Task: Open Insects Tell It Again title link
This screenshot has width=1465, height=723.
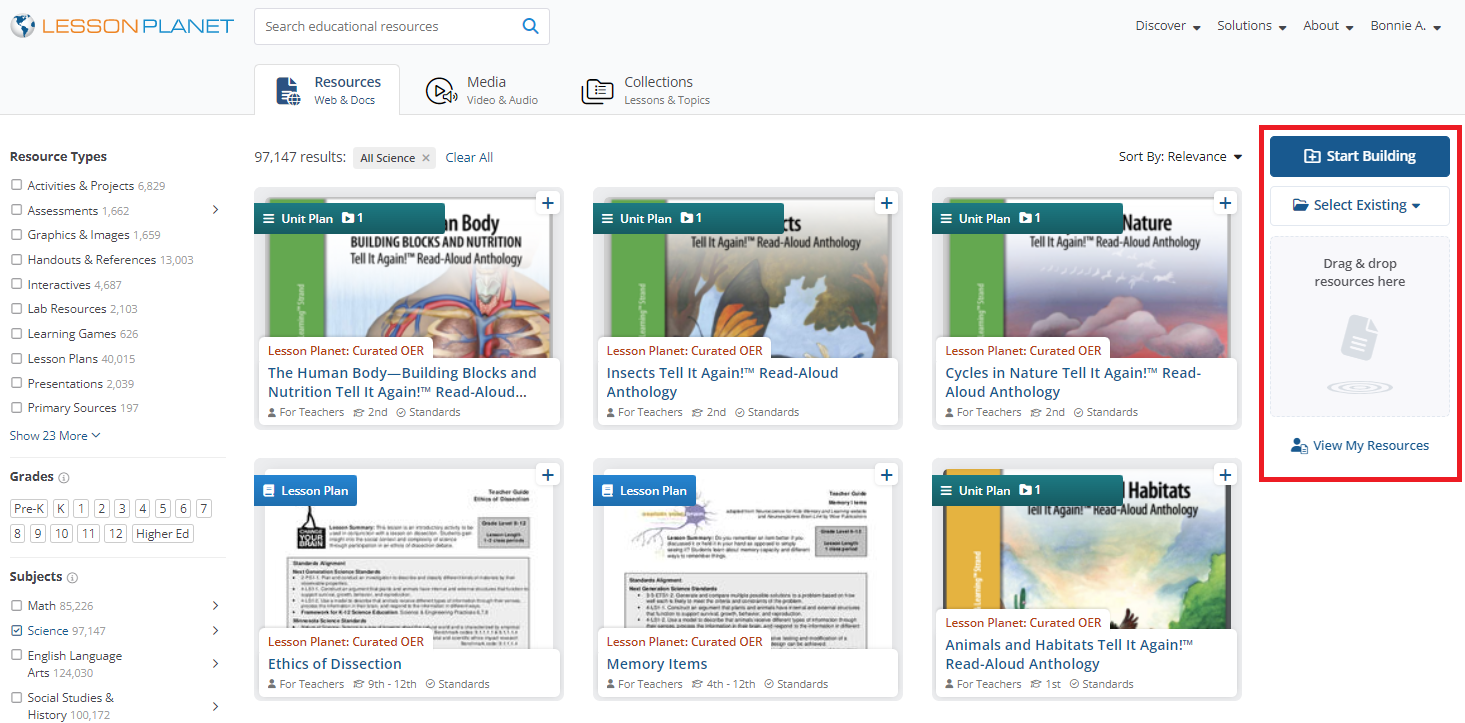Action: 723,382
